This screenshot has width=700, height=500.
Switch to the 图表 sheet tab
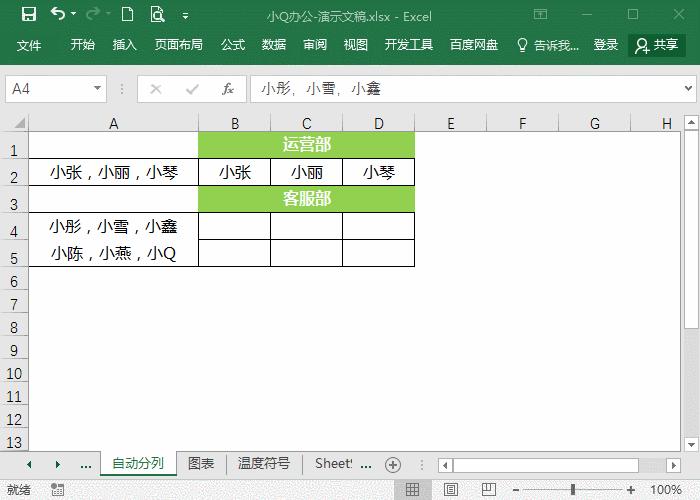tap(201, 463)
